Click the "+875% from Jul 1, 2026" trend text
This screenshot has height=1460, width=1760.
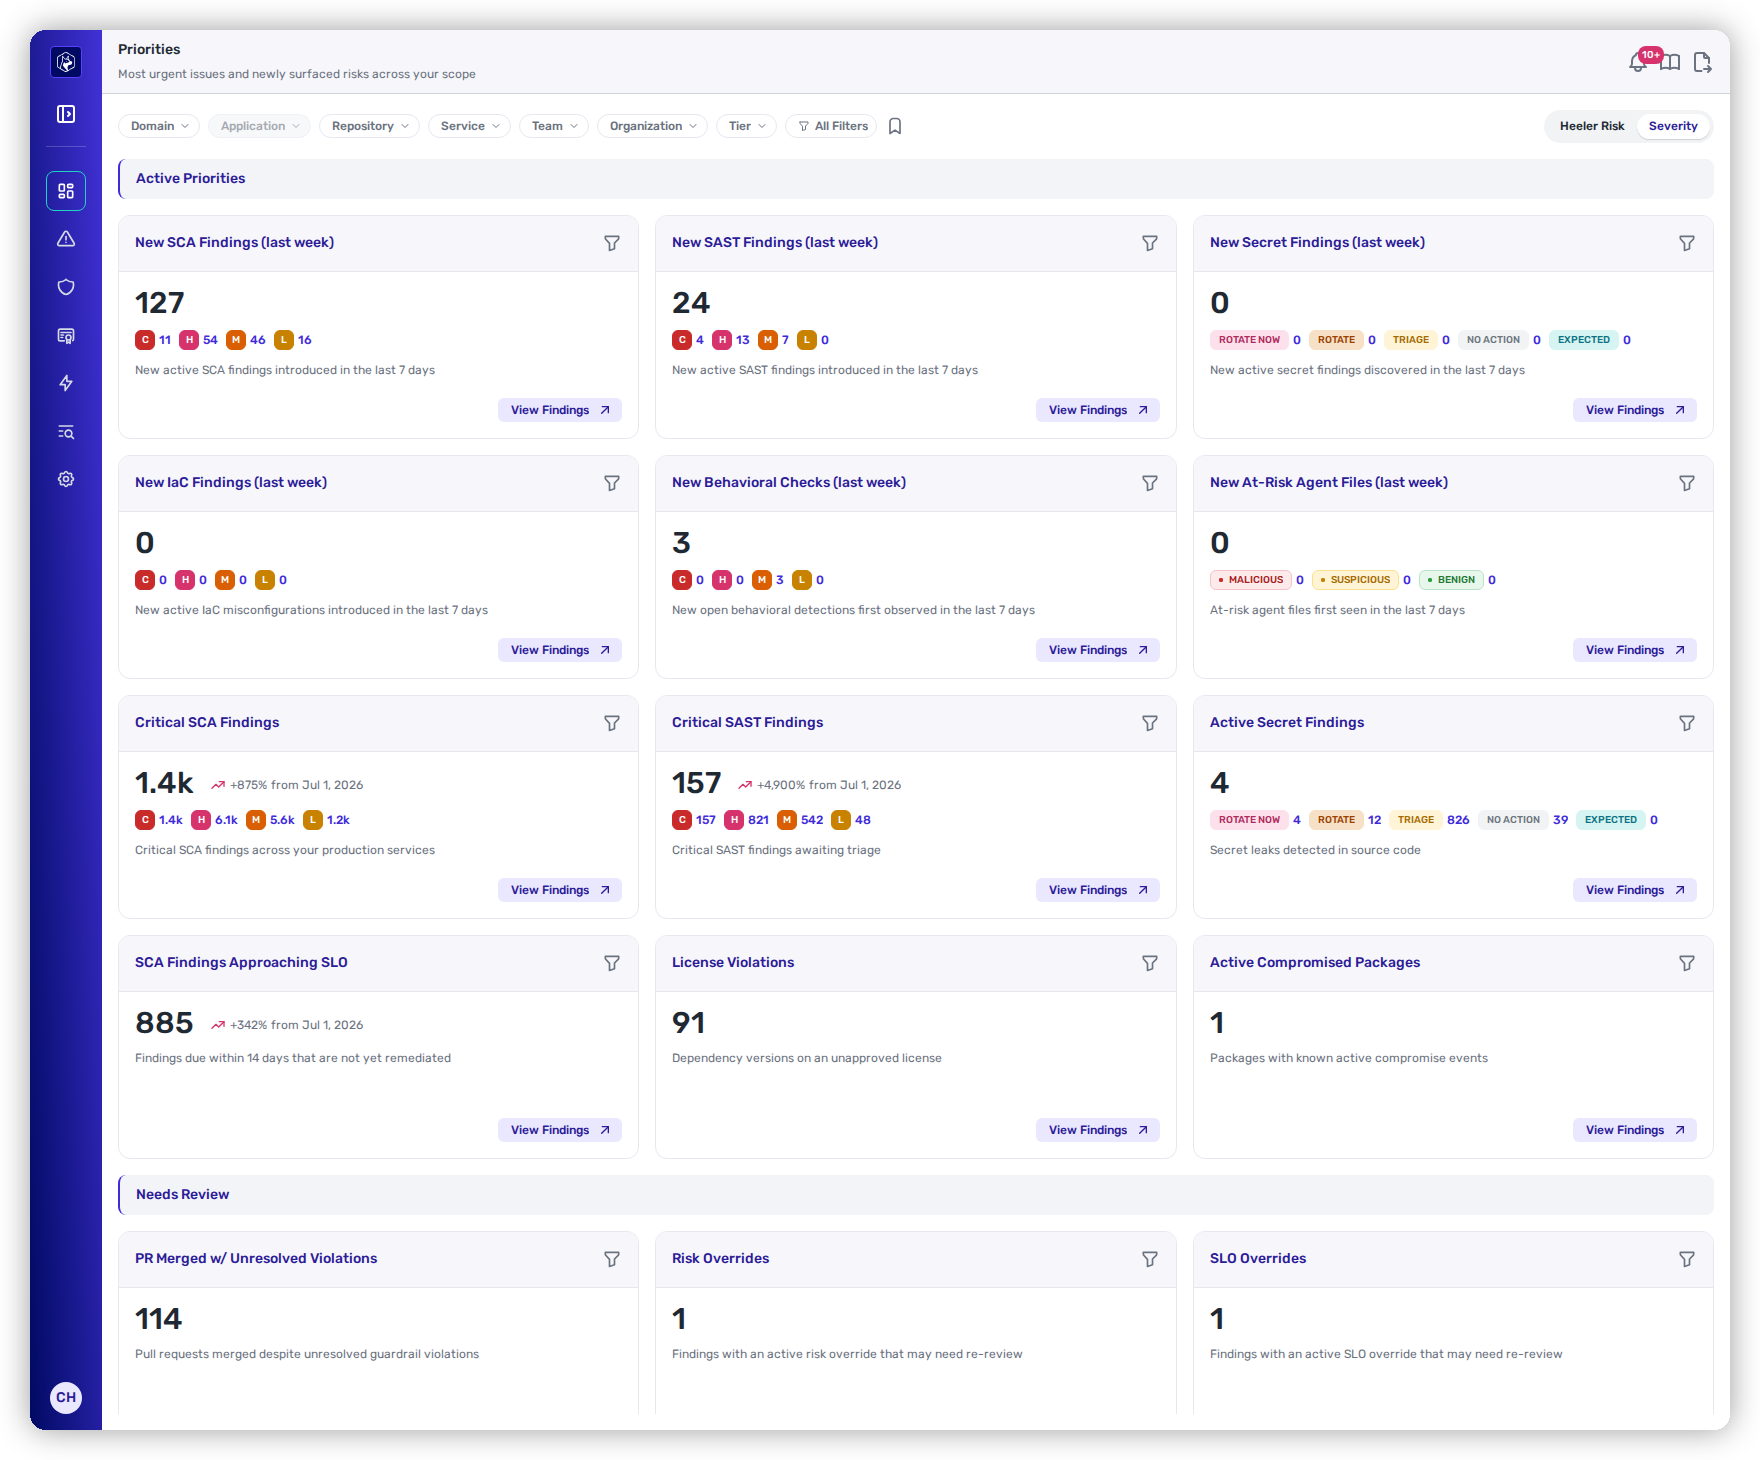click(x=297, y=785)
